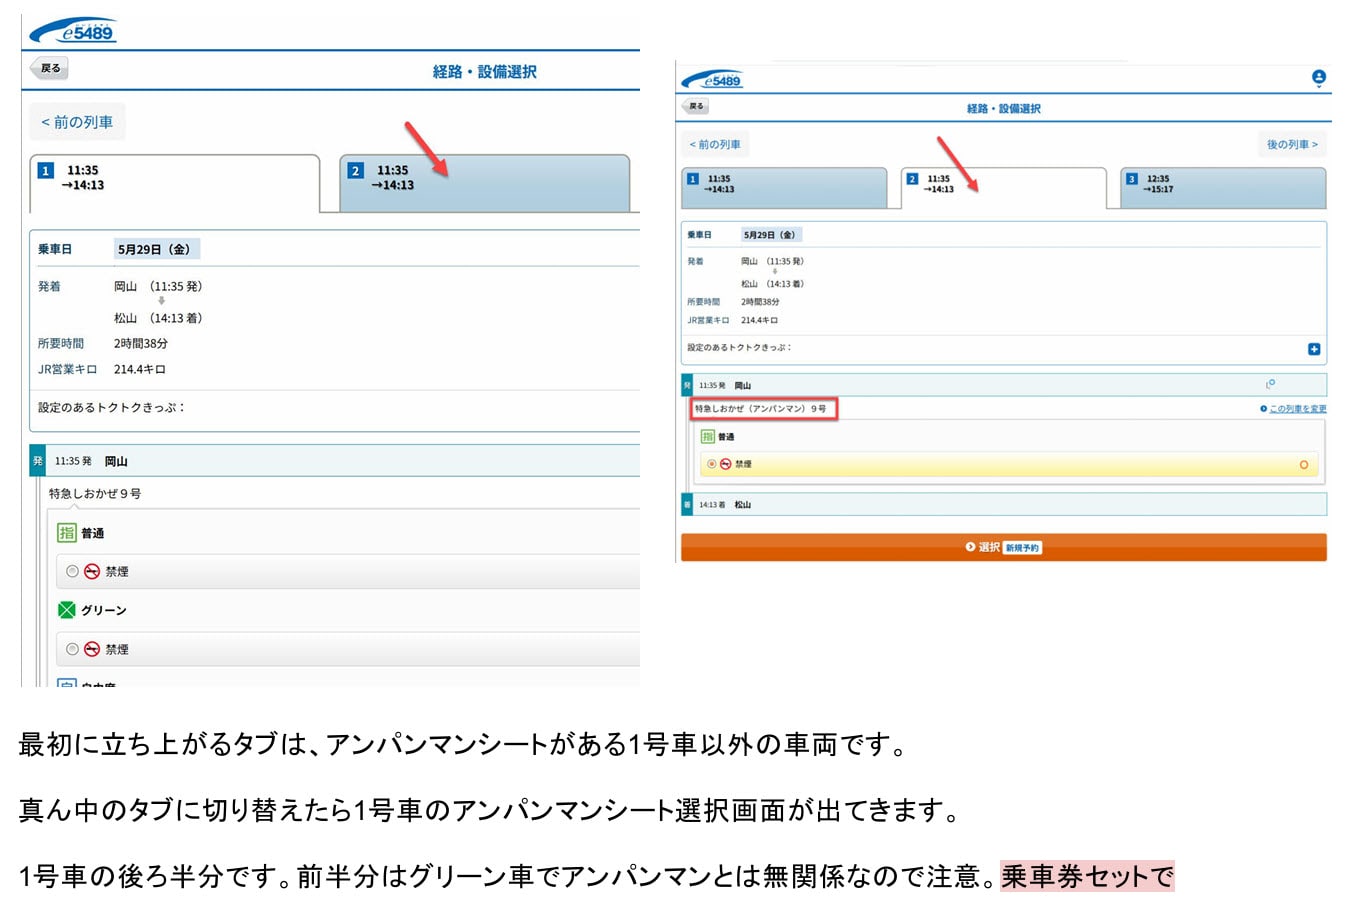Screen dimensions: 1352x903
Task: Open the user account icon menu
Action: (x=1318, y=78)
